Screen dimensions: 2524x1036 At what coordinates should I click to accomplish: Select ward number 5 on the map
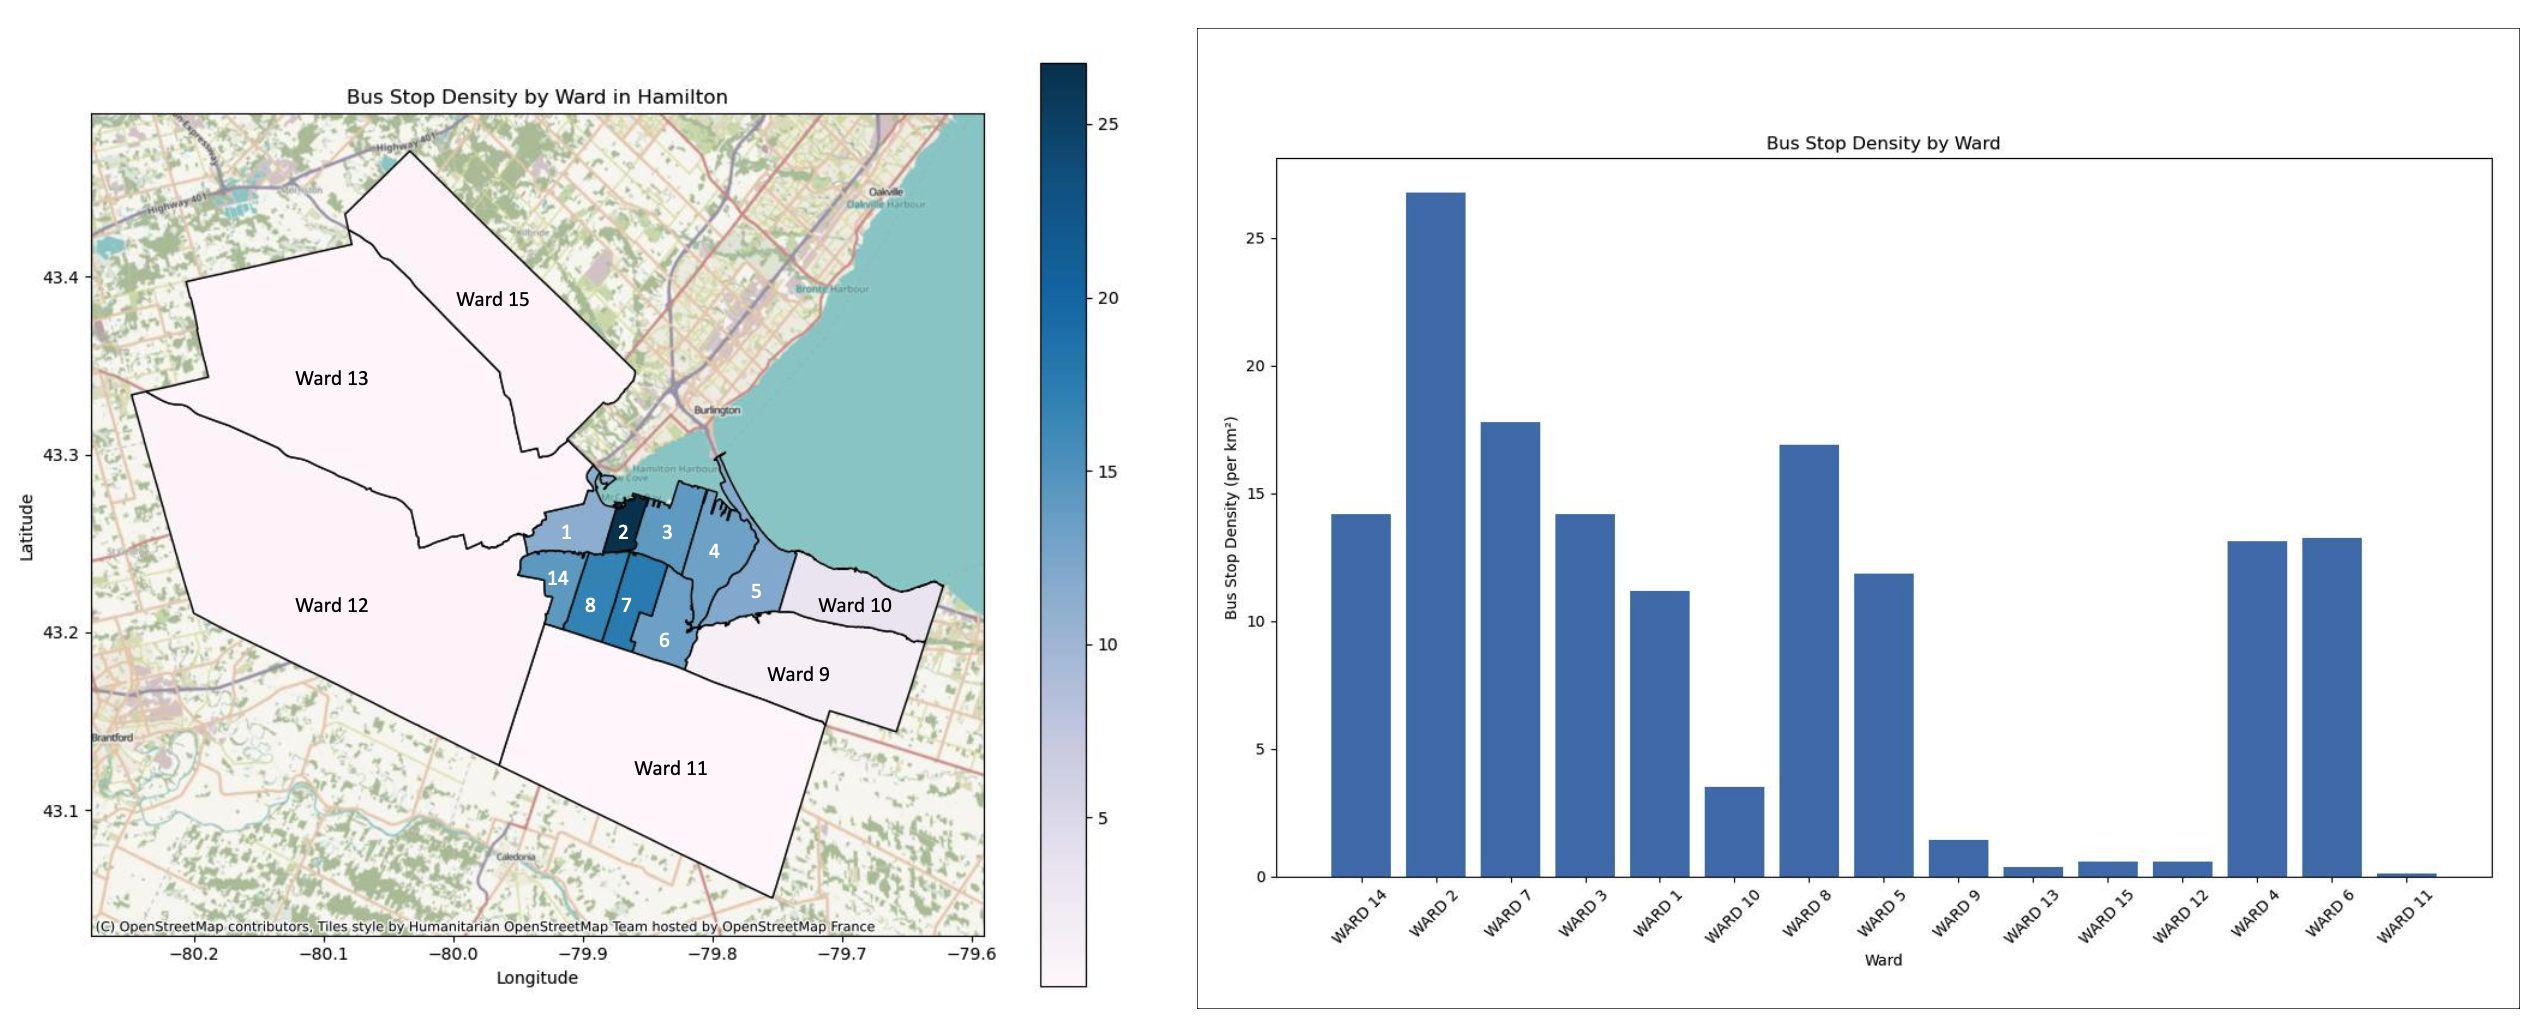756,591
